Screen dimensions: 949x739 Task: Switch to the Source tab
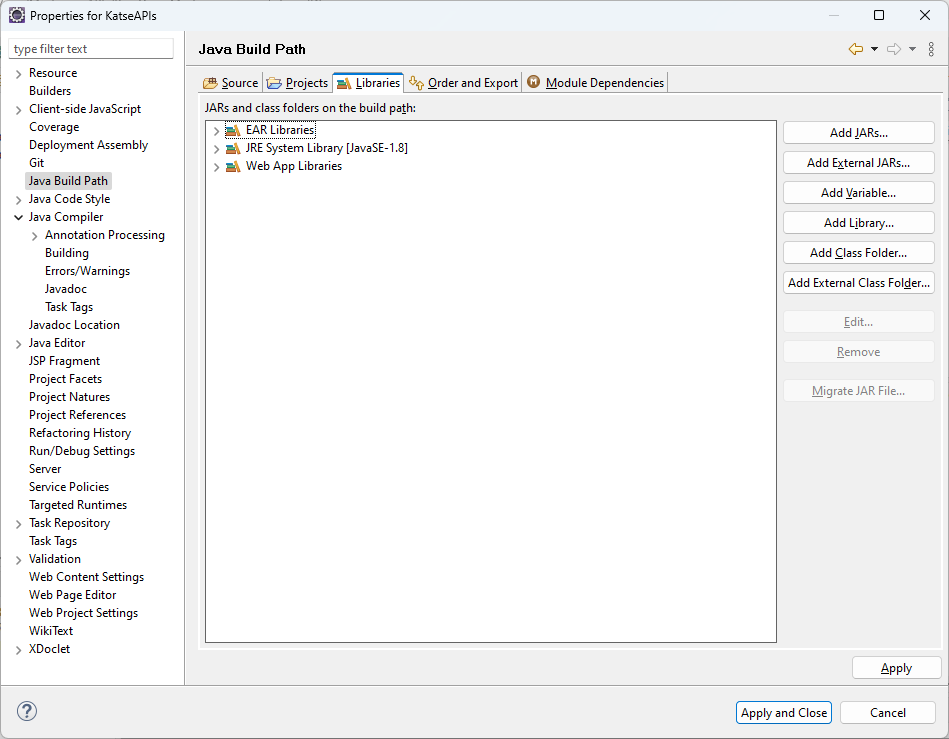click(231, 83)
